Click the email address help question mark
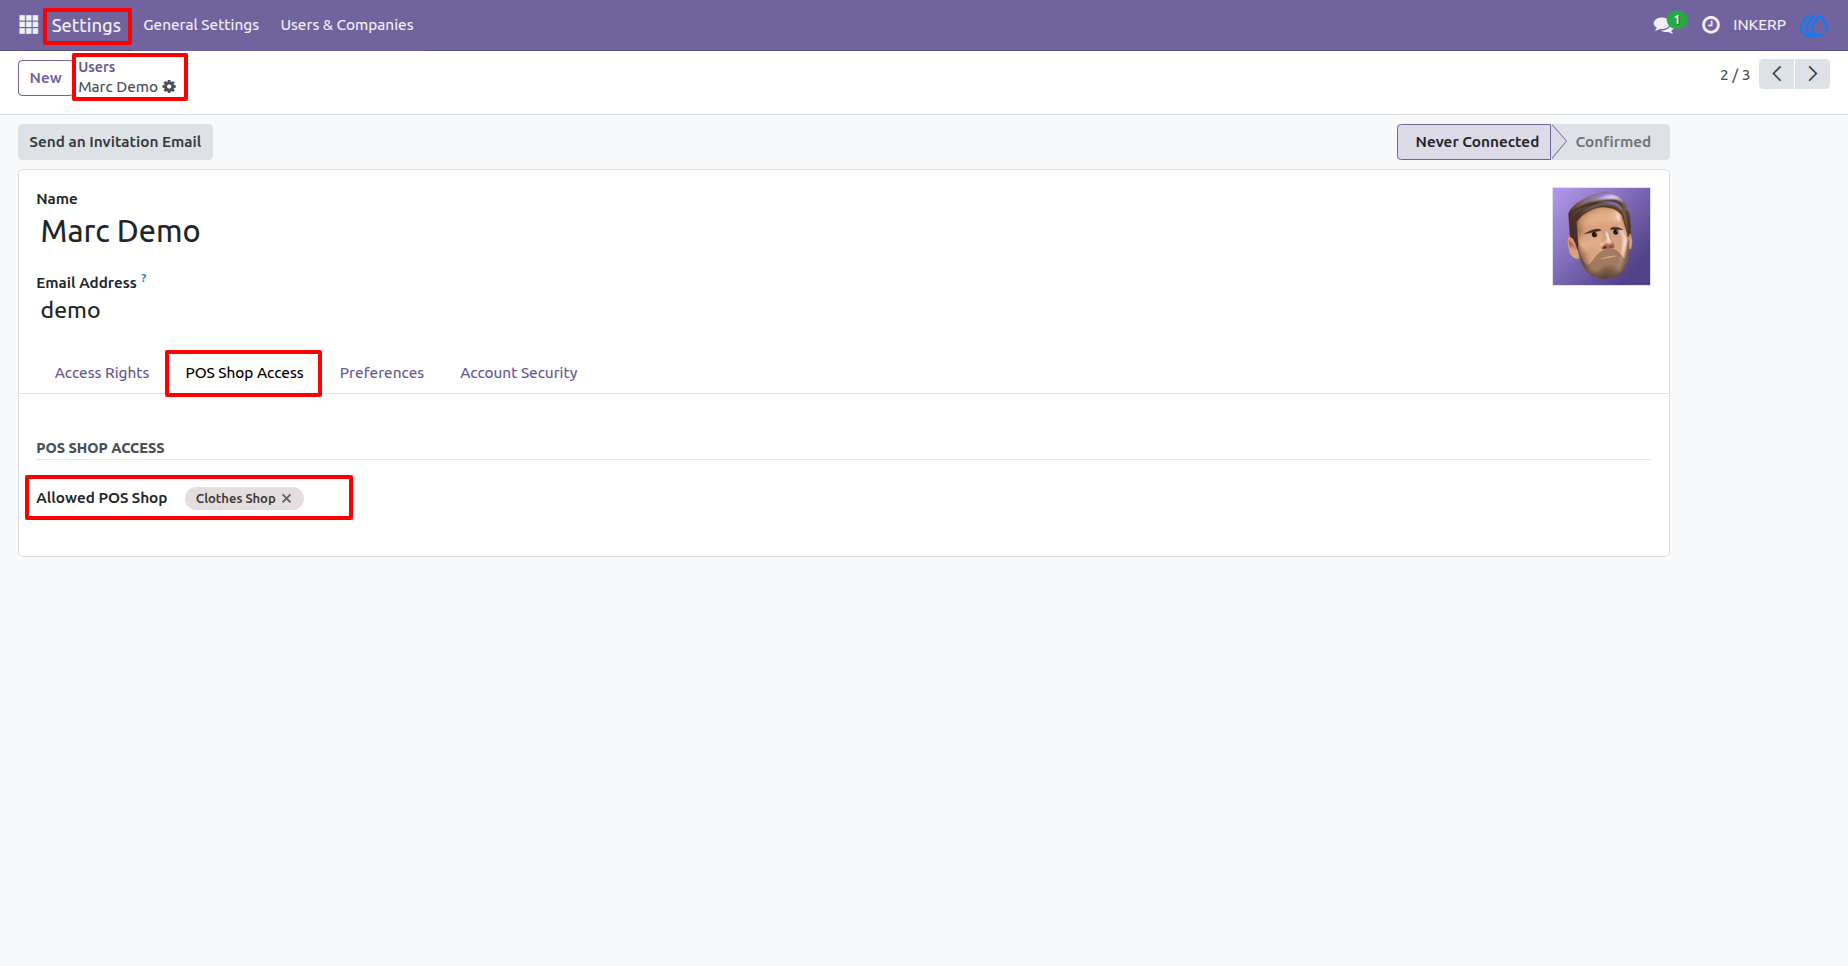 (x=144, y=279)
